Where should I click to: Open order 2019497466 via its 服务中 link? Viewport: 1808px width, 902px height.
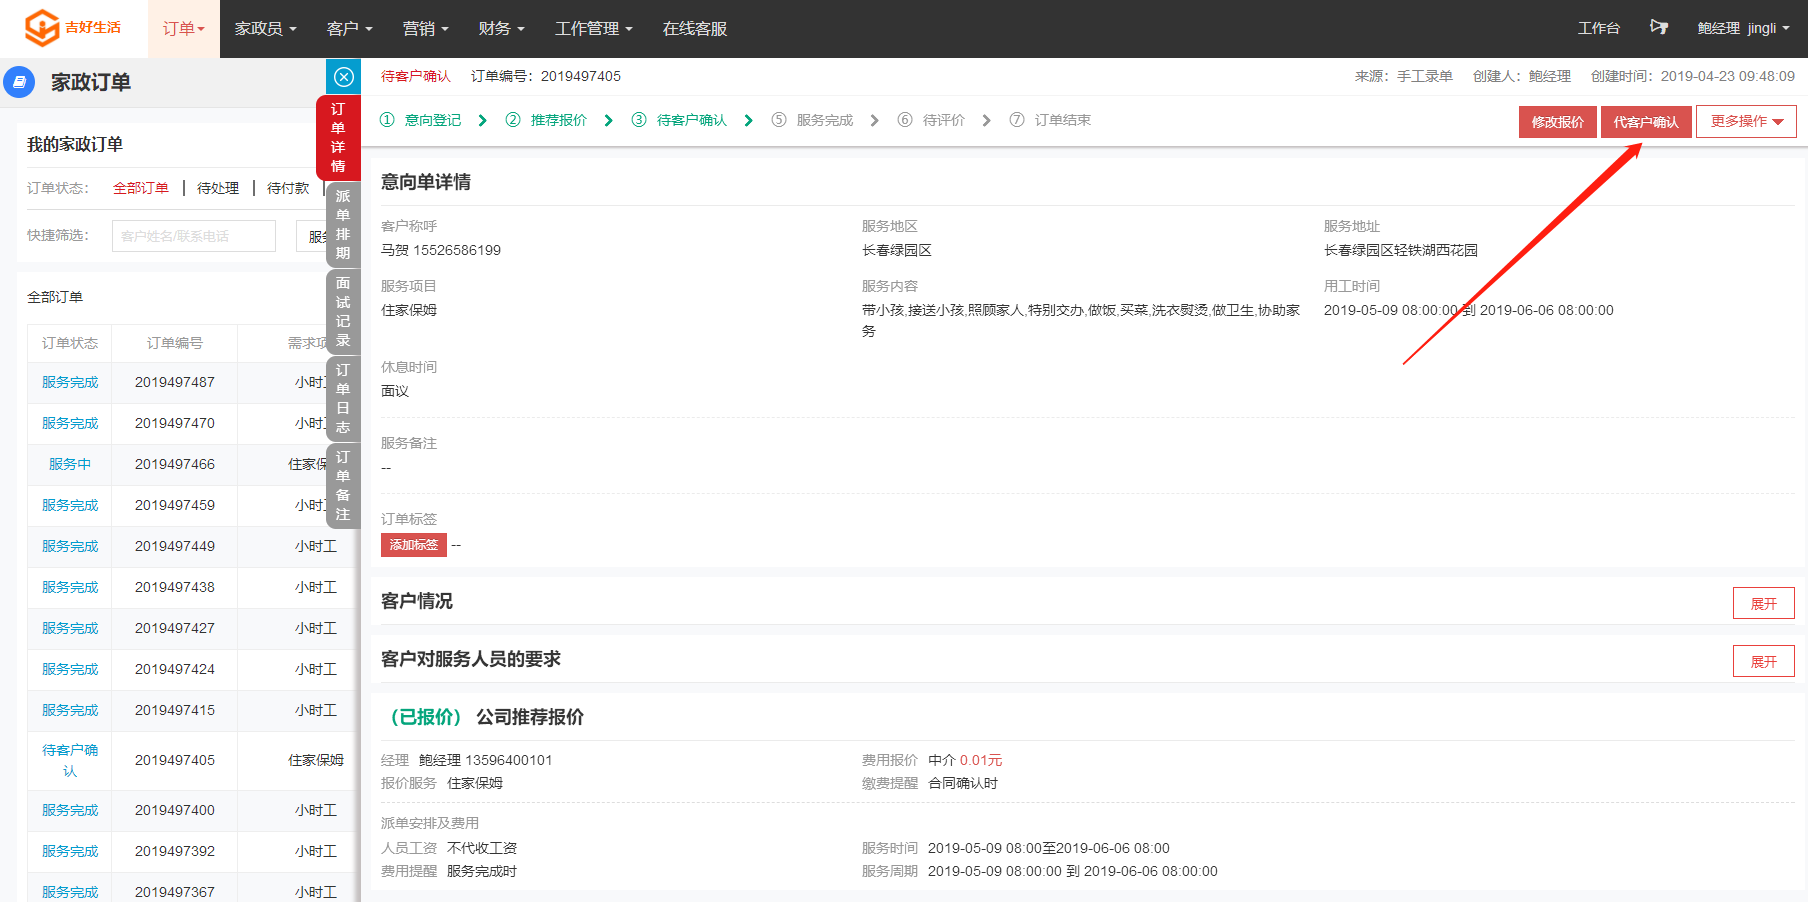pos(70,464)
